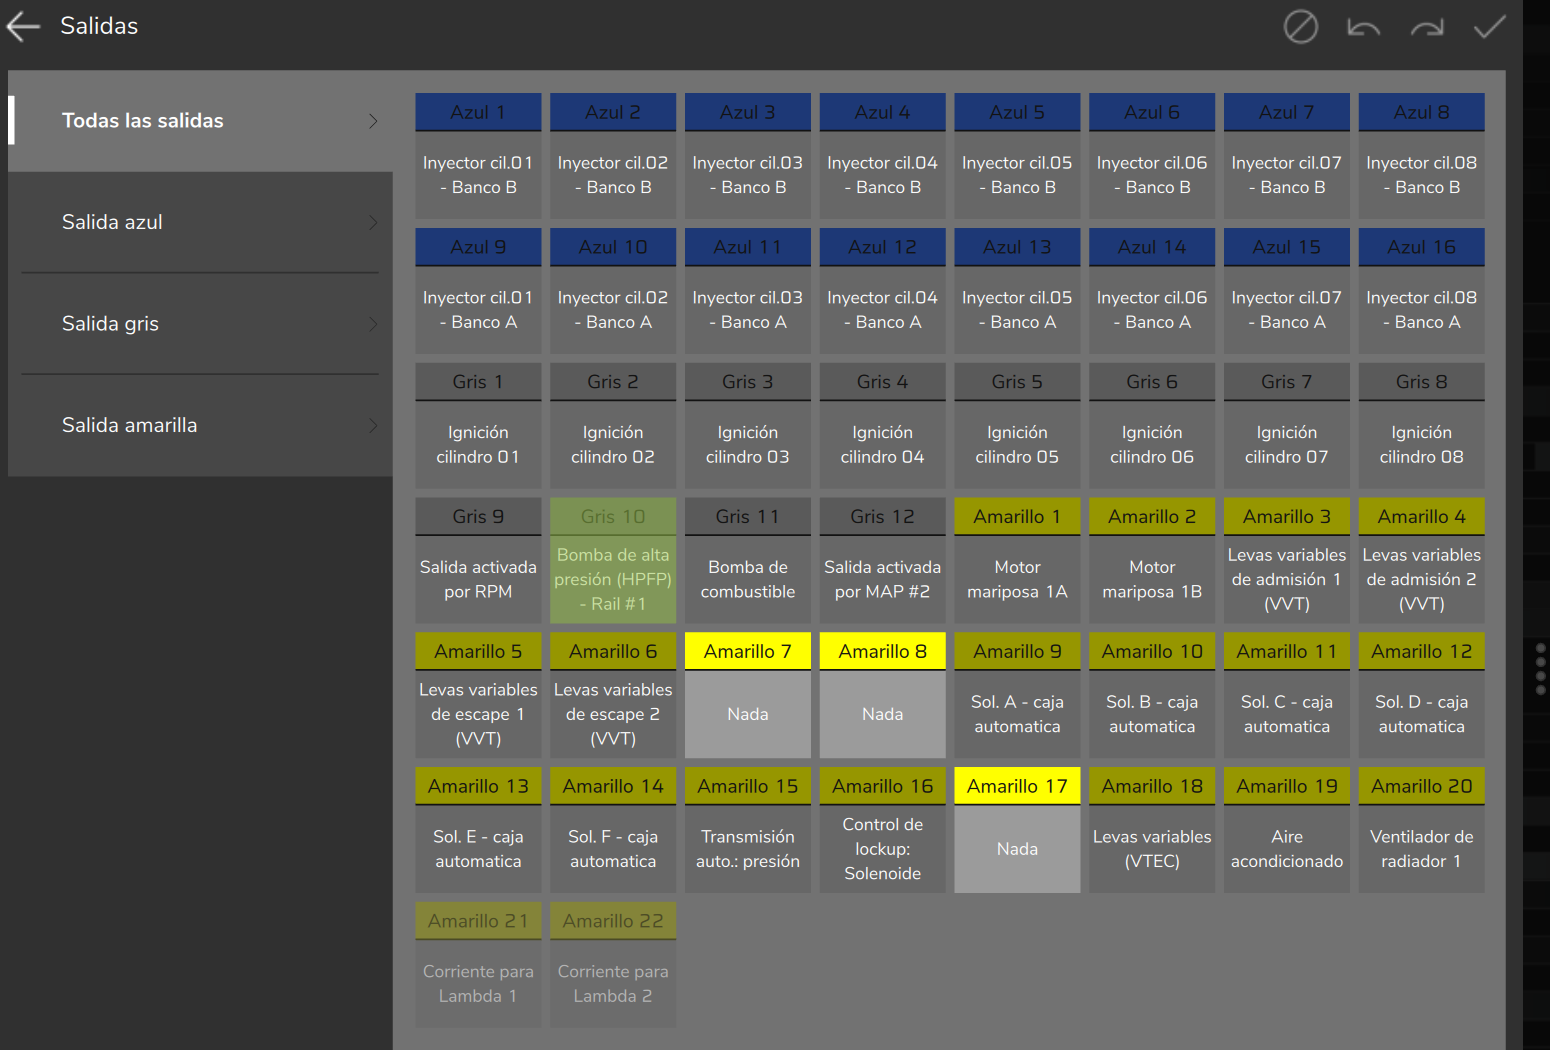Image resolution: width=1550 pixels, height=1050 pixels.
Task: Confirm changes with the checkmark icon
Action: point(1490,27)
